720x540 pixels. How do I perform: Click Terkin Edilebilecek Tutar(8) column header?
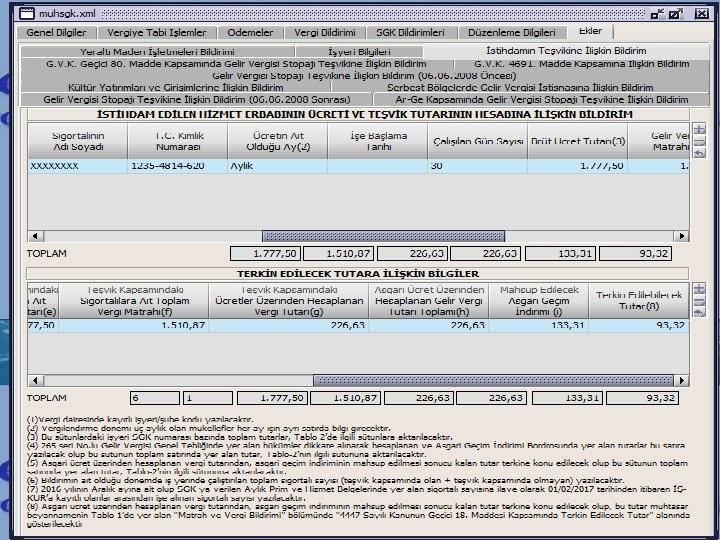(x=639, y=301)
